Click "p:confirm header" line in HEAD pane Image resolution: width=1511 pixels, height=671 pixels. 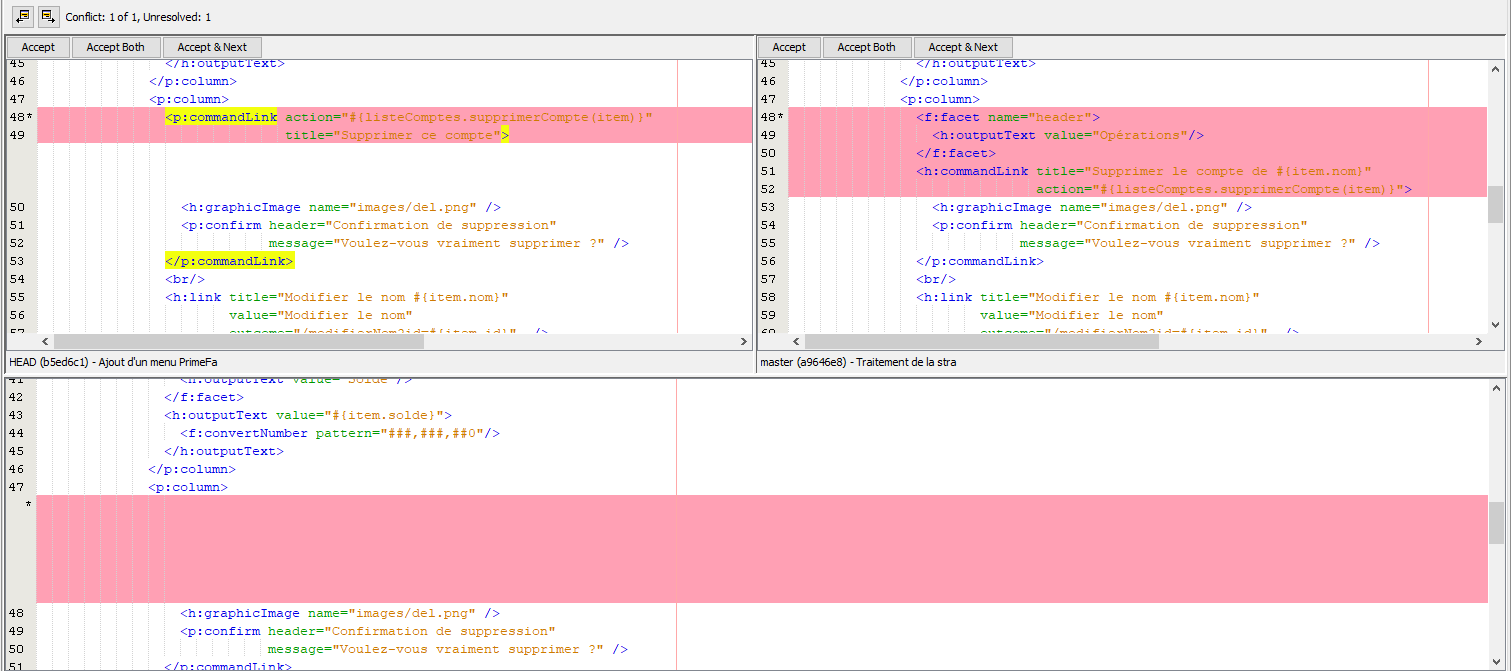[369, 225]
